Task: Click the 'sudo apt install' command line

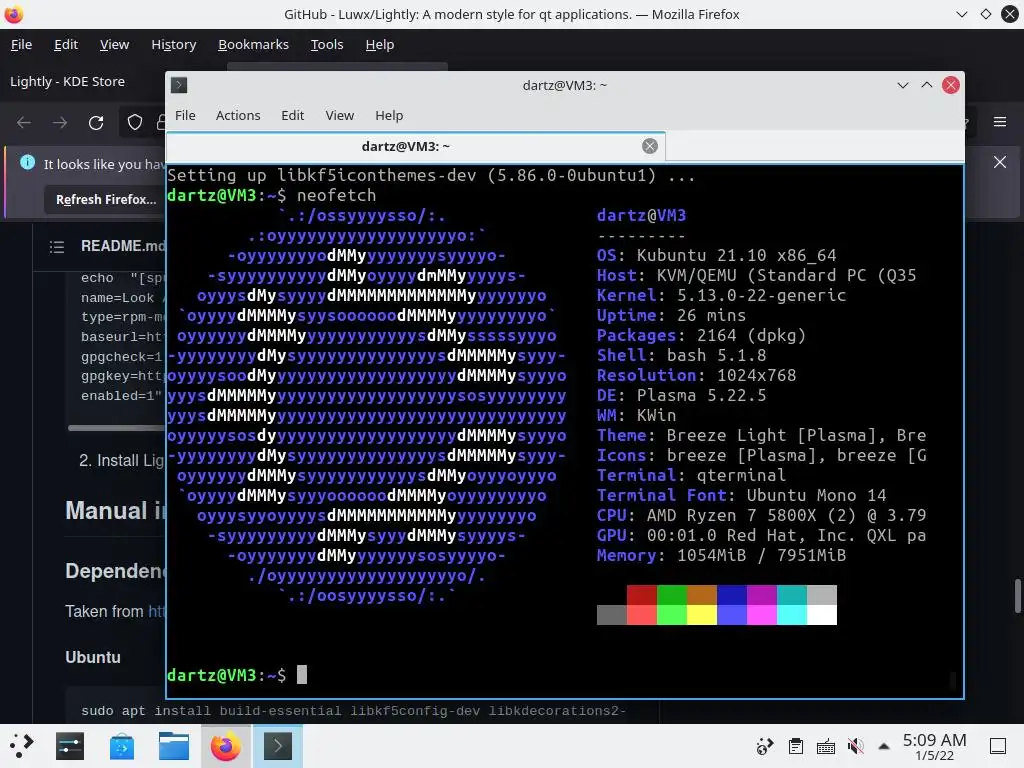Action: pyautogui.click(x=353, y=711)
